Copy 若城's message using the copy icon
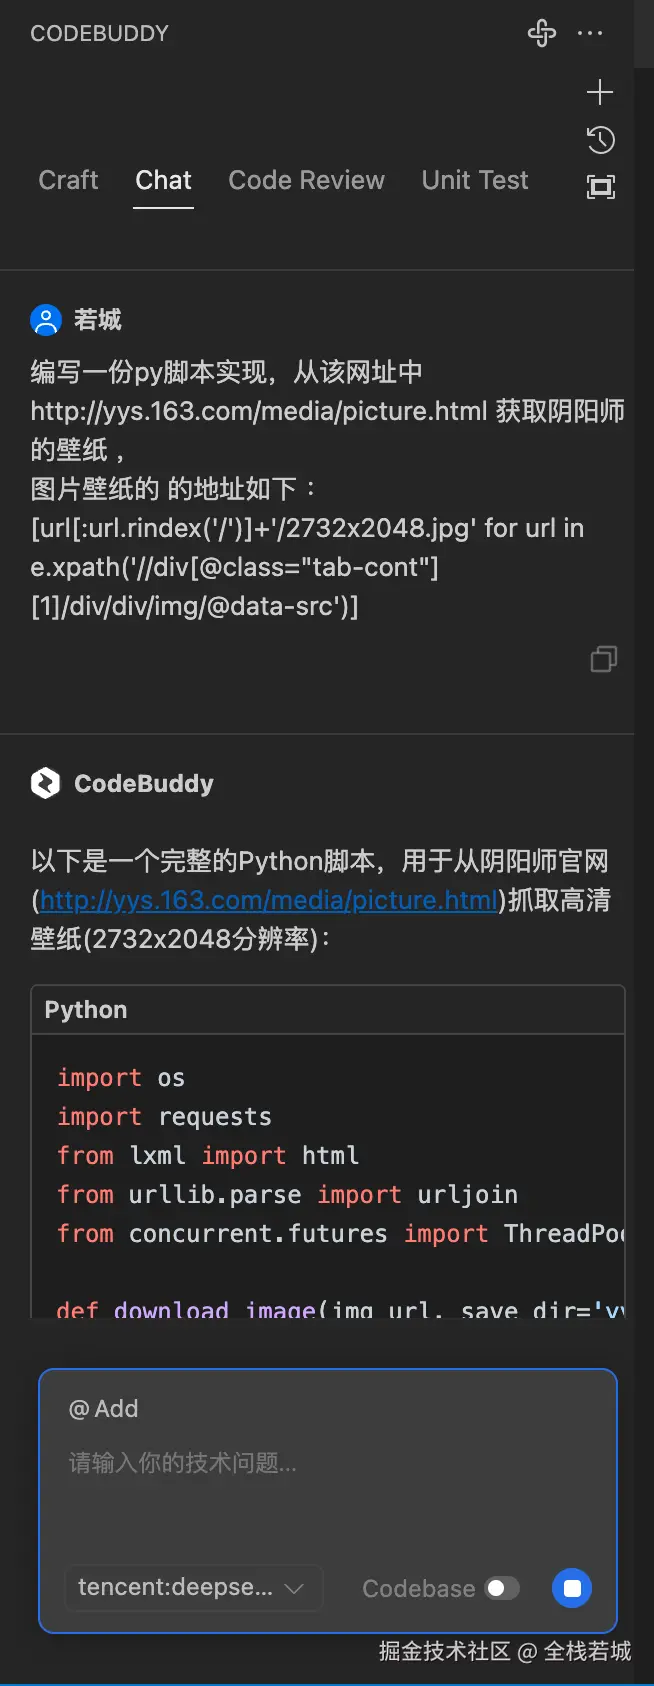The image size is (654, 1686). click(603, 659)
